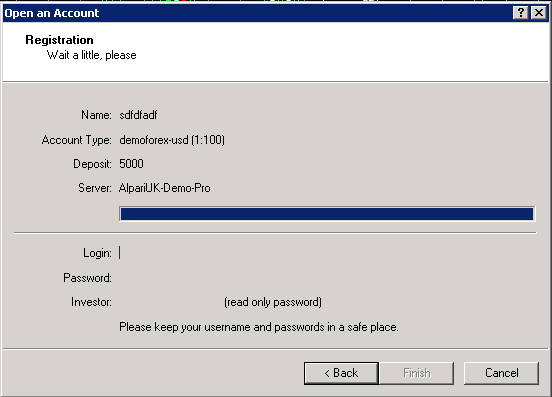Select the name value sdfdfadf
The width and height of the screenshot is (552, 397).
(138, 115)
